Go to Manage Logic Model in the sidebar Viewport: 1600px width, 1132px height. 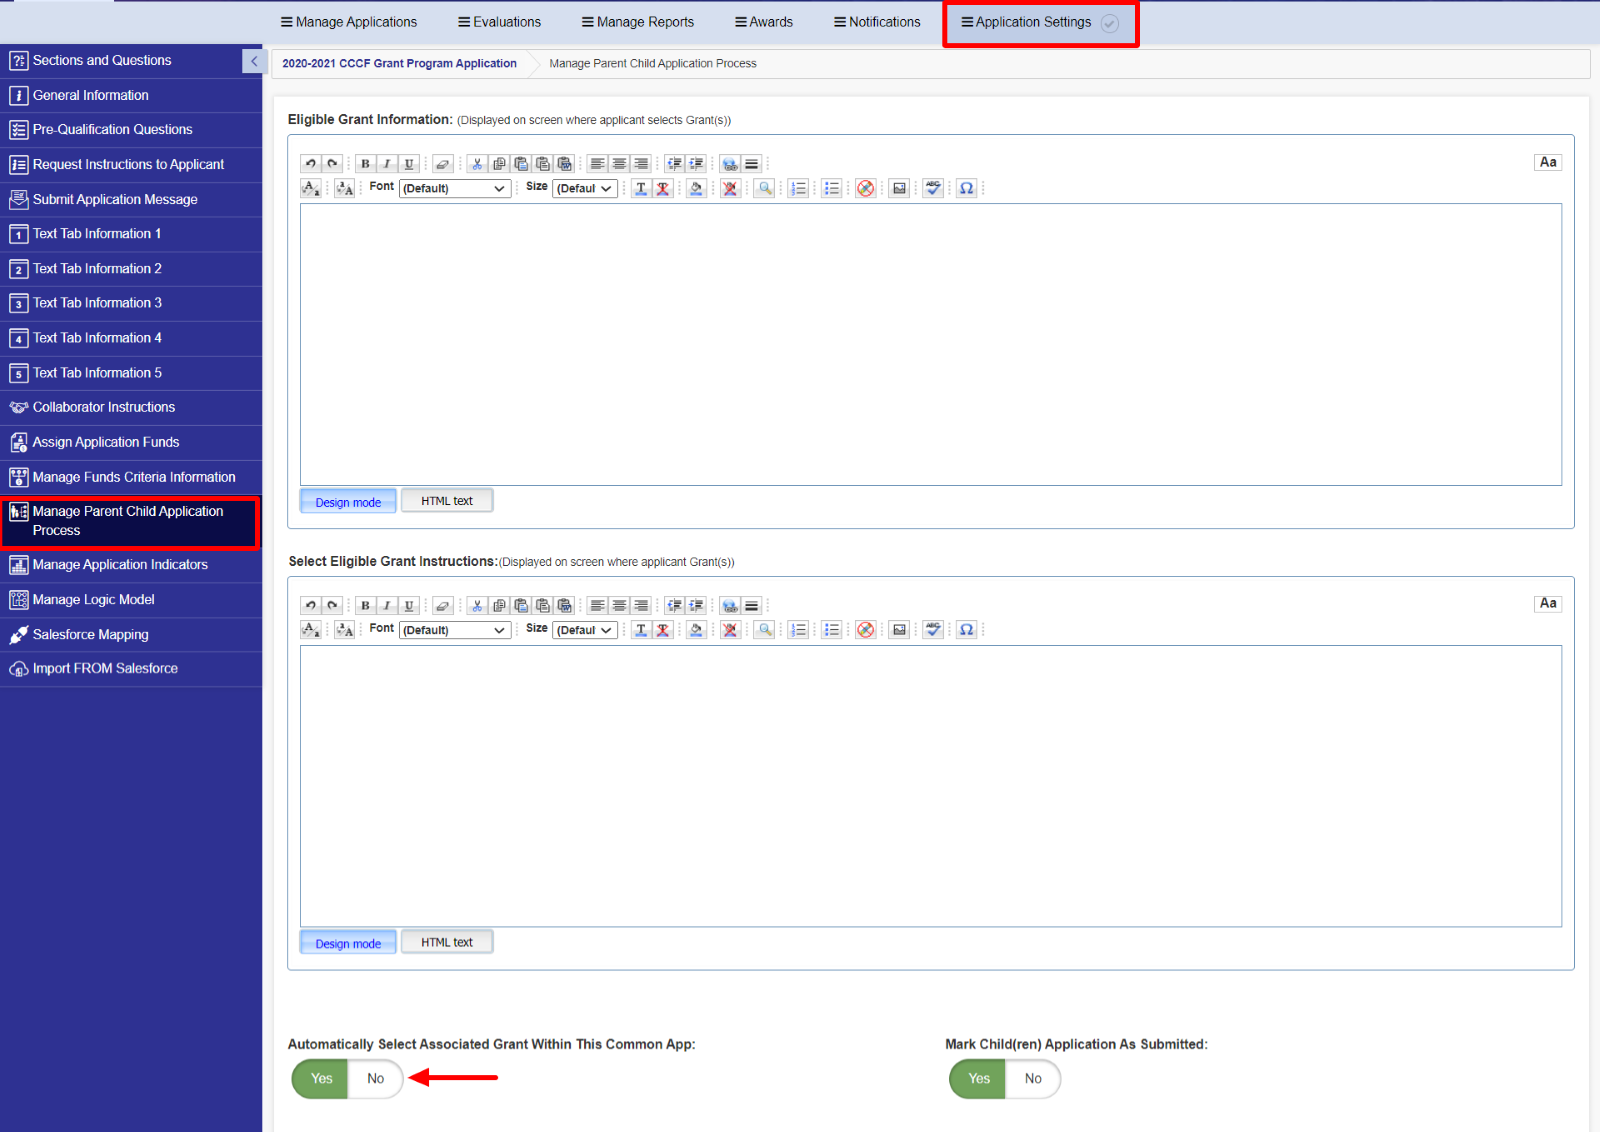[93, 600]
